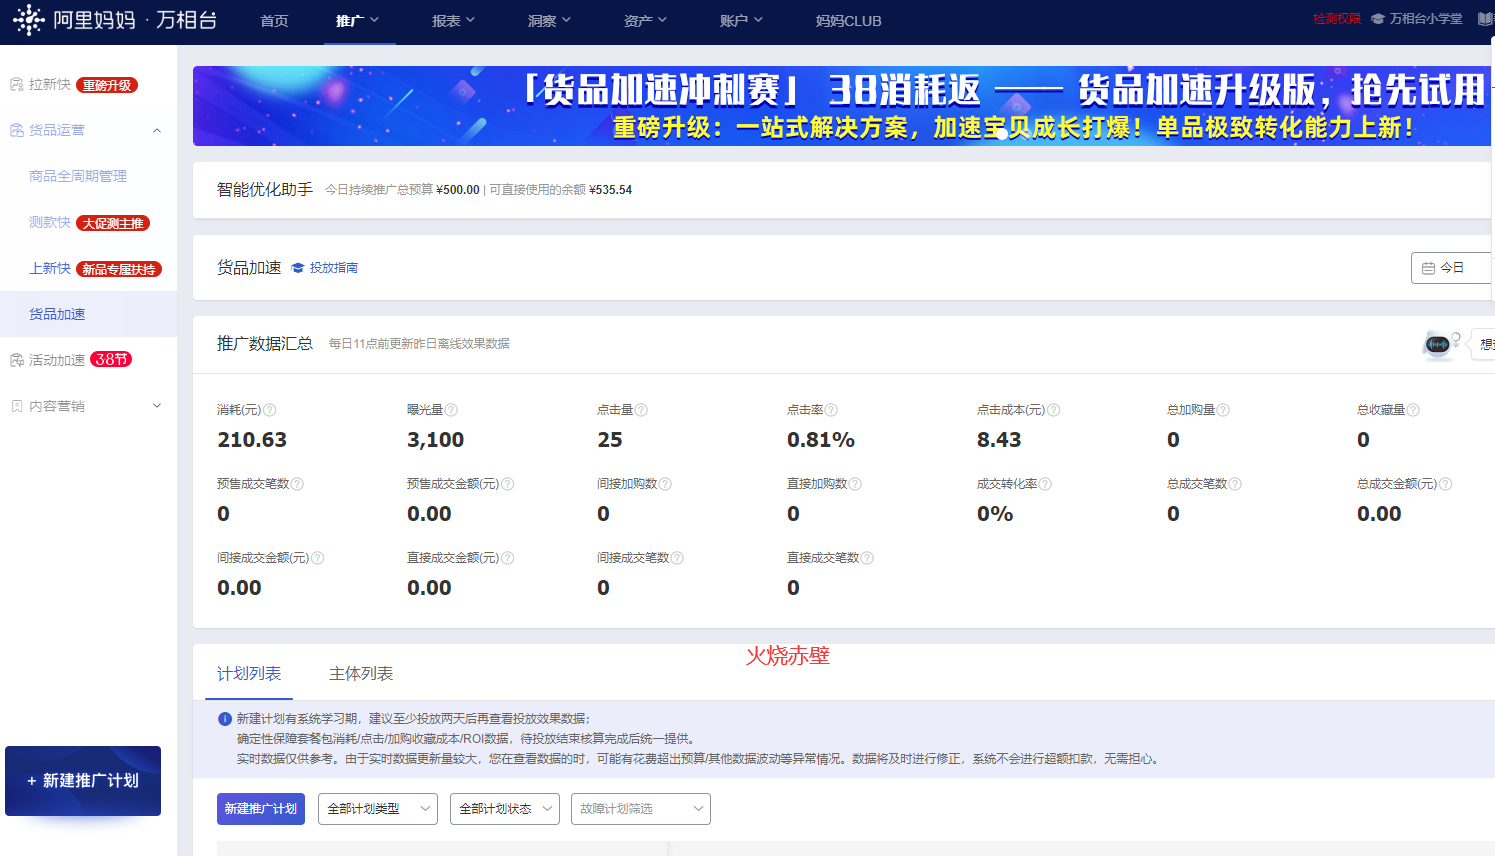Screen dimensions: 1495x856
Task: Click the purple 新建推广计划 button
Action: (261, 809)
